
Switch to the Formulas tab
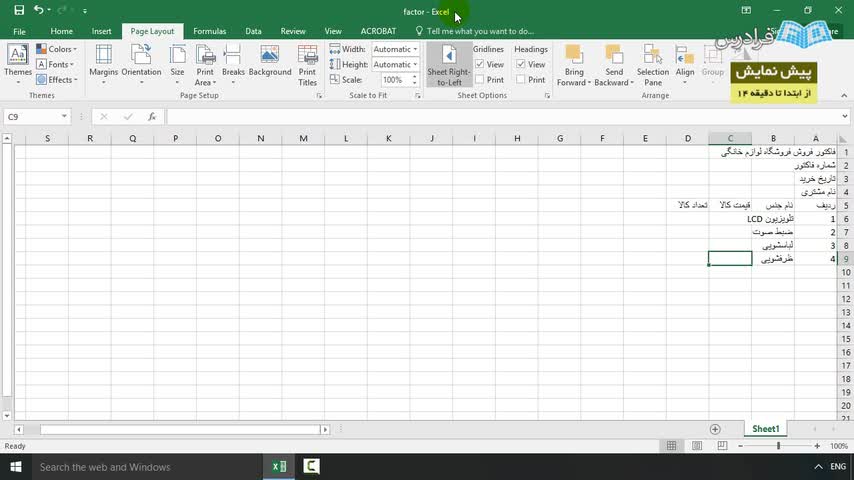(210, 32)
